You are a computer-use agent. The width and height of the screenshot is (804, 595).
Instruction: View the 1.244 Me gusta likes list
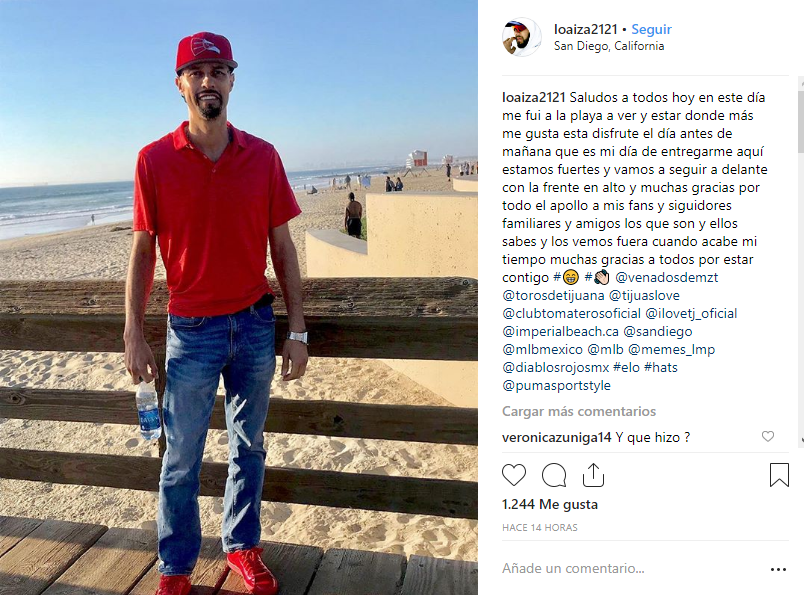pyautogui.click(x=550, y=504)
